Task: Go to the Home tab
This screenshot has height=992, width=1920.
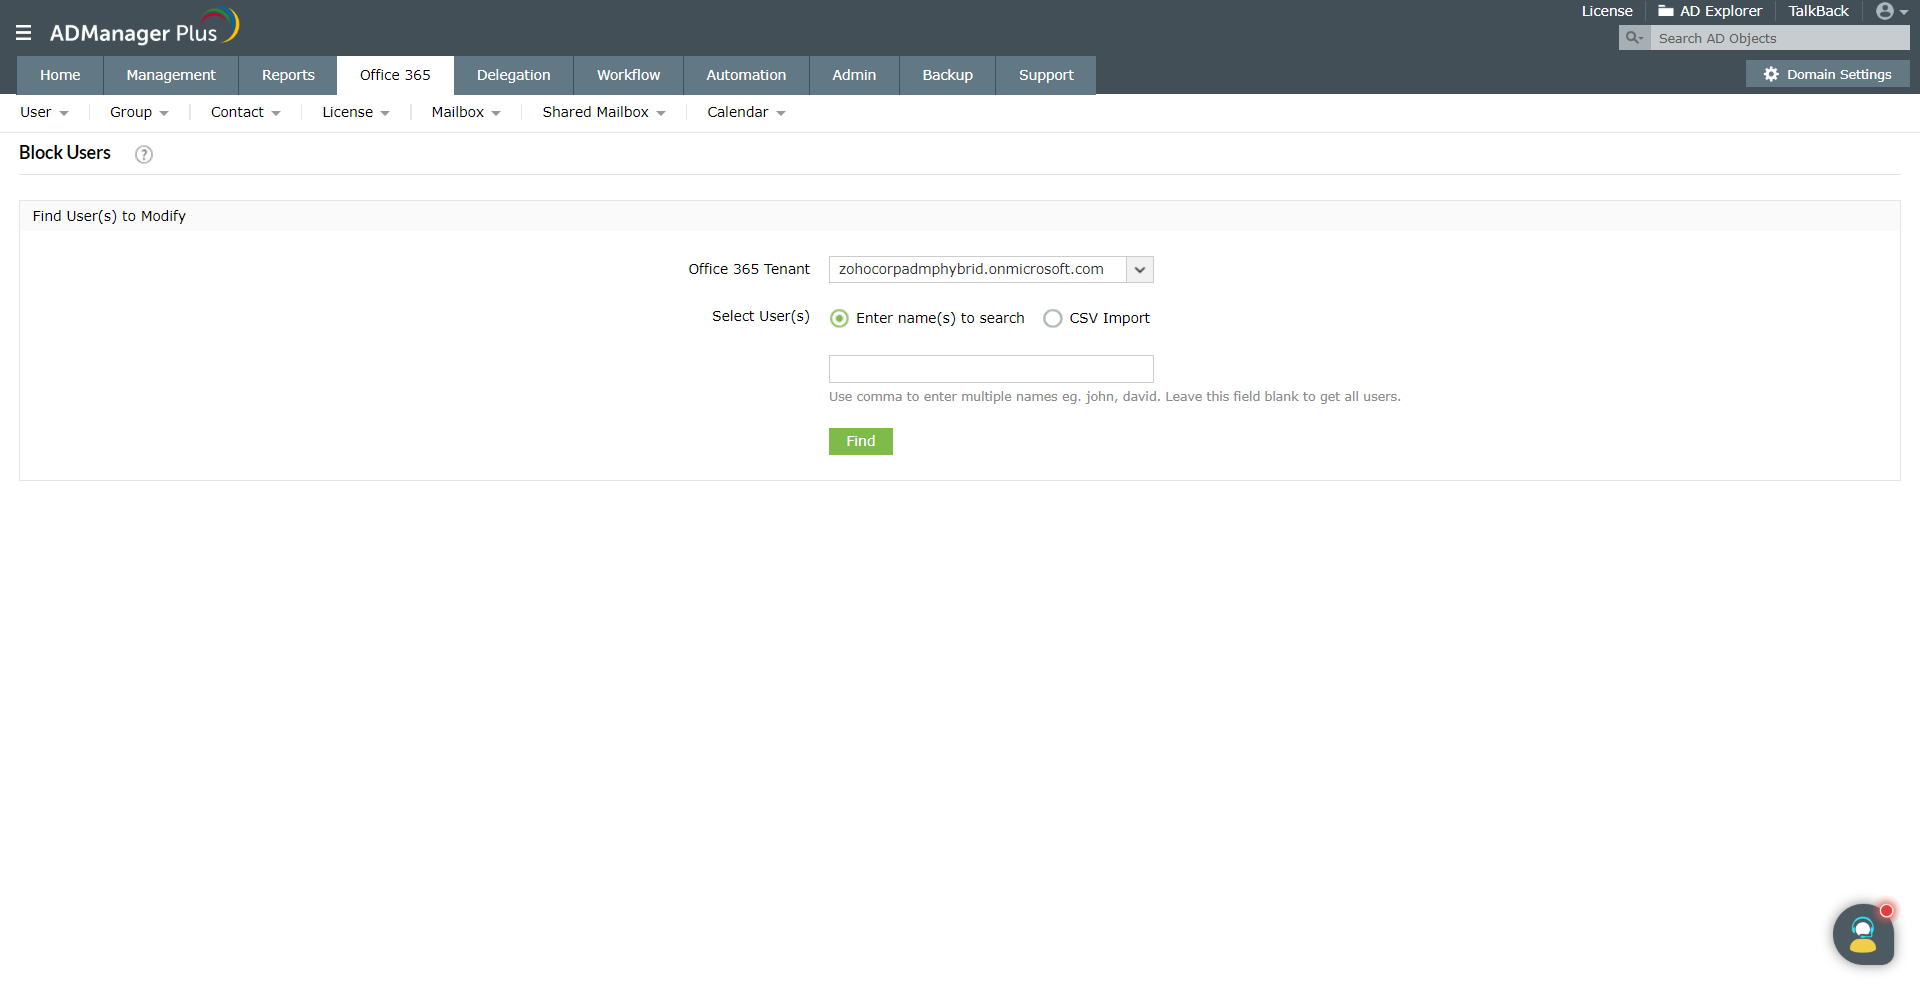Action: click(x=60, y=75)
